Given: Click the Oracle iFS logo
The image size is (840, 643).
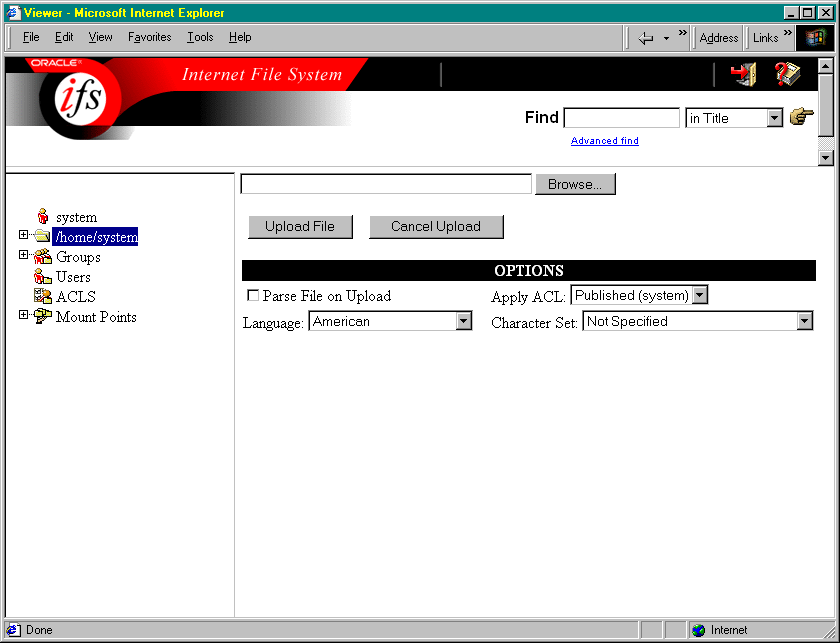Looking at the screenshot, I should pos(80,98).
